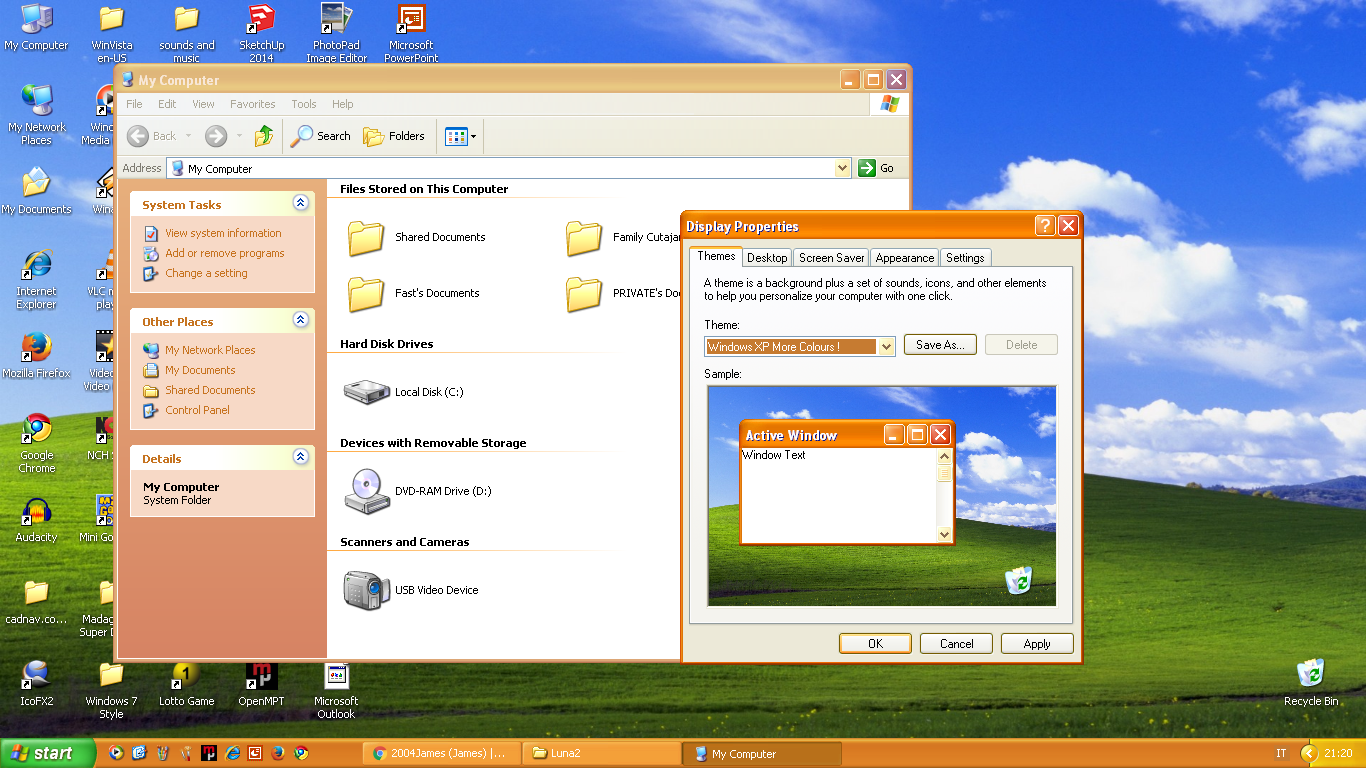Viewport: 1366px width, 768px height.
Task: Toggle the Folders pane toolbar button
Action: (394, 136)
